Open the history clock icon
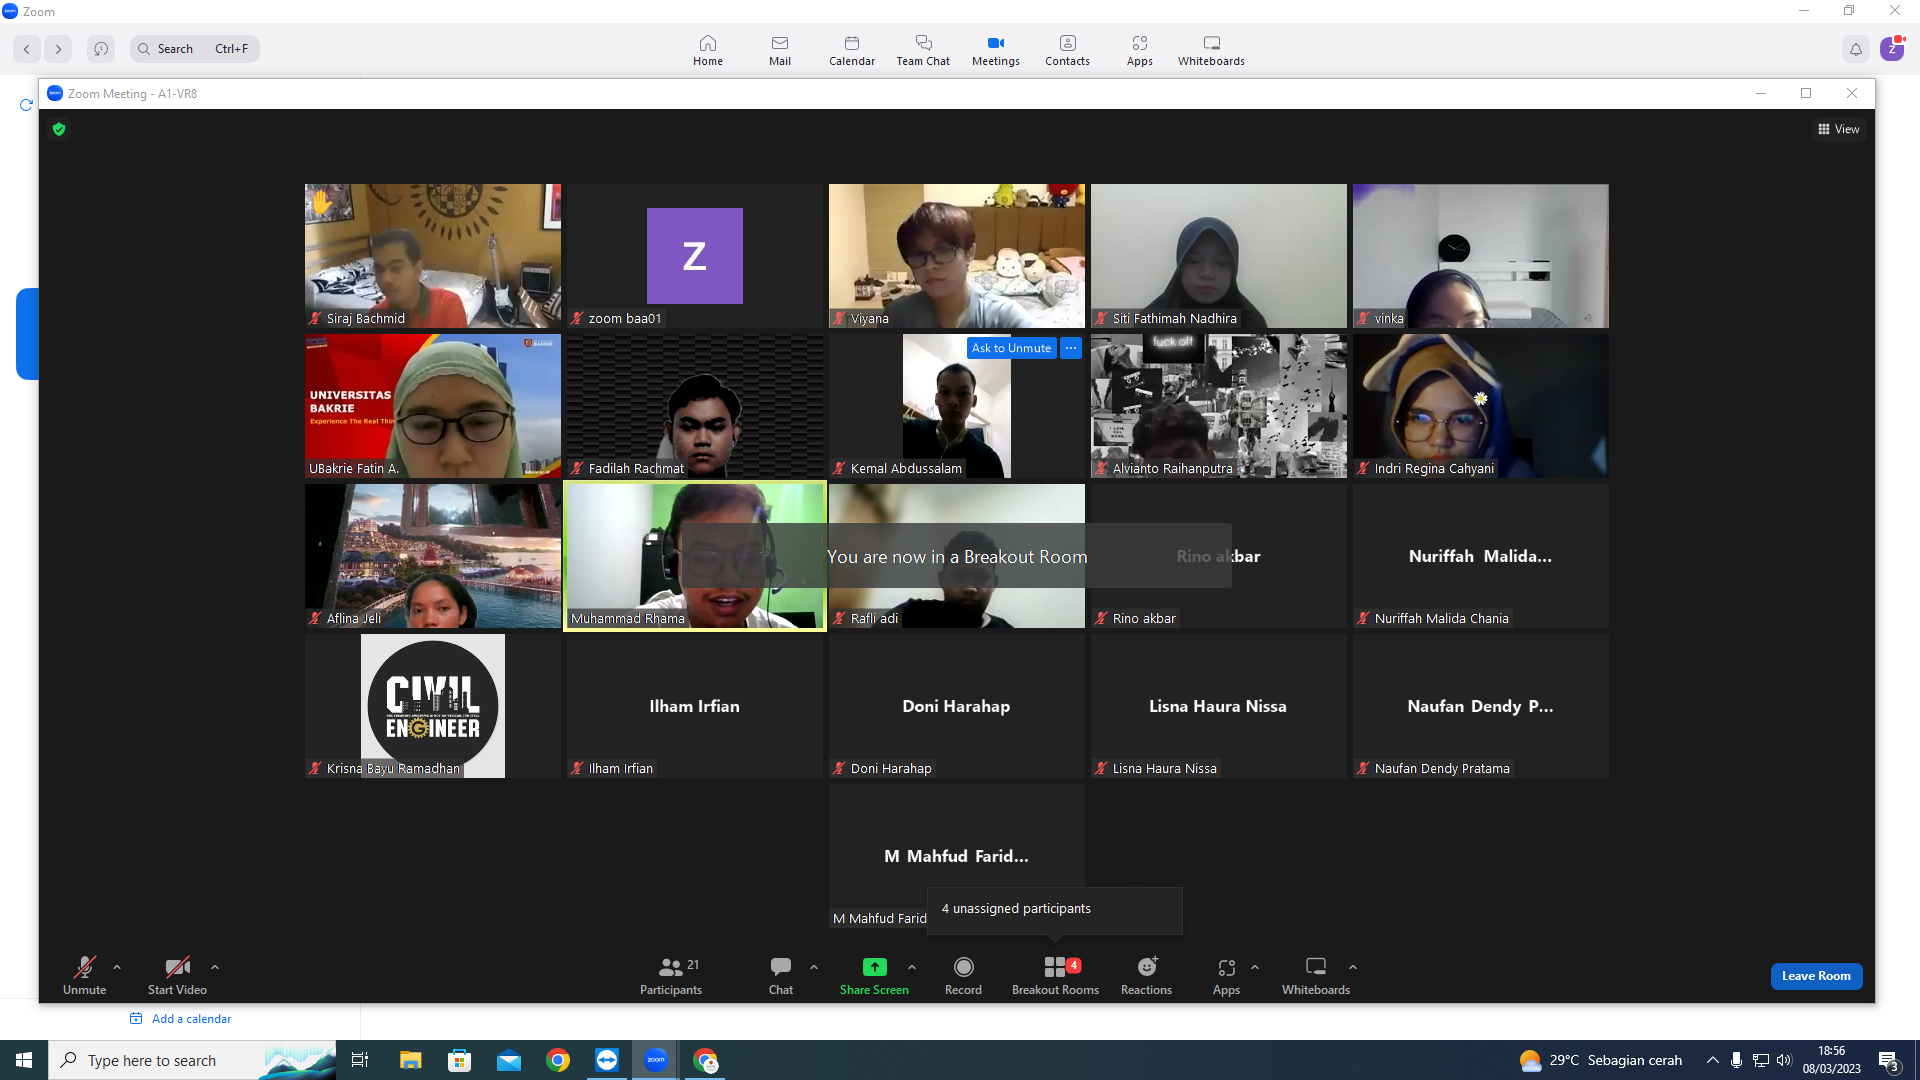This screenshot has width=1920, height=1080. (101, 48)
